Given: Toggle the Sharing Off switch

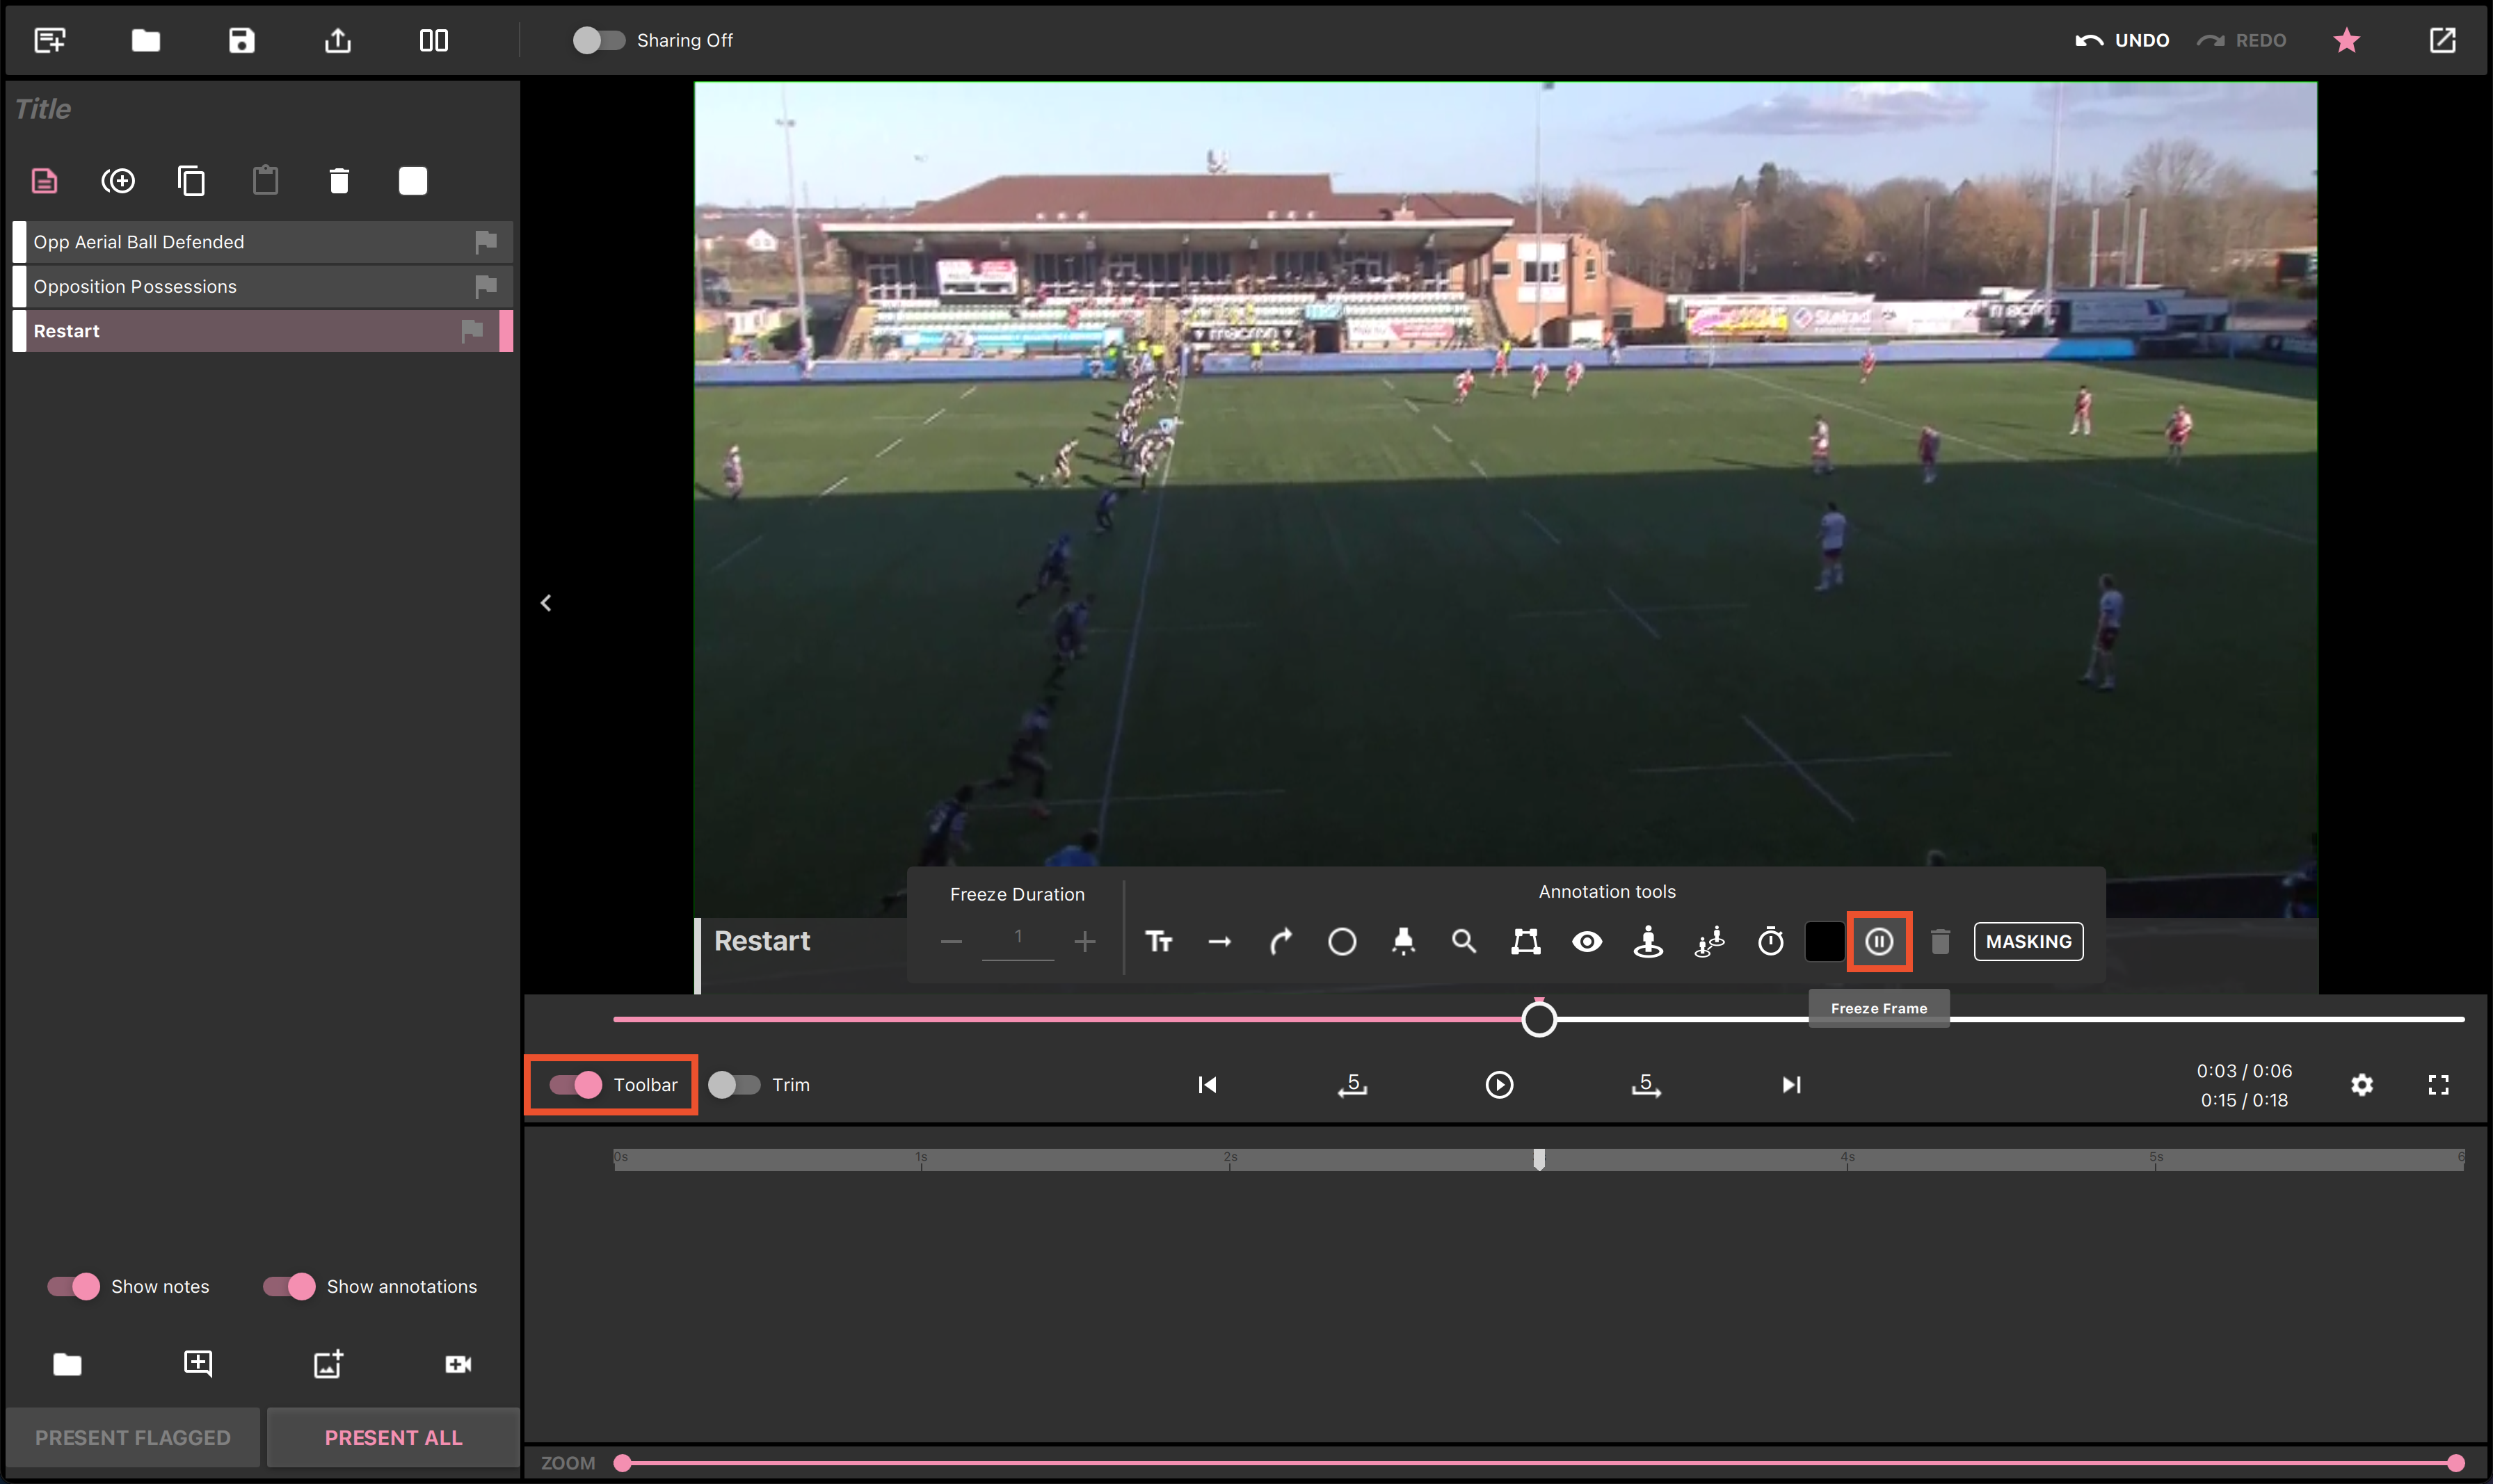Looking at the screenshot, I should 598,40.
